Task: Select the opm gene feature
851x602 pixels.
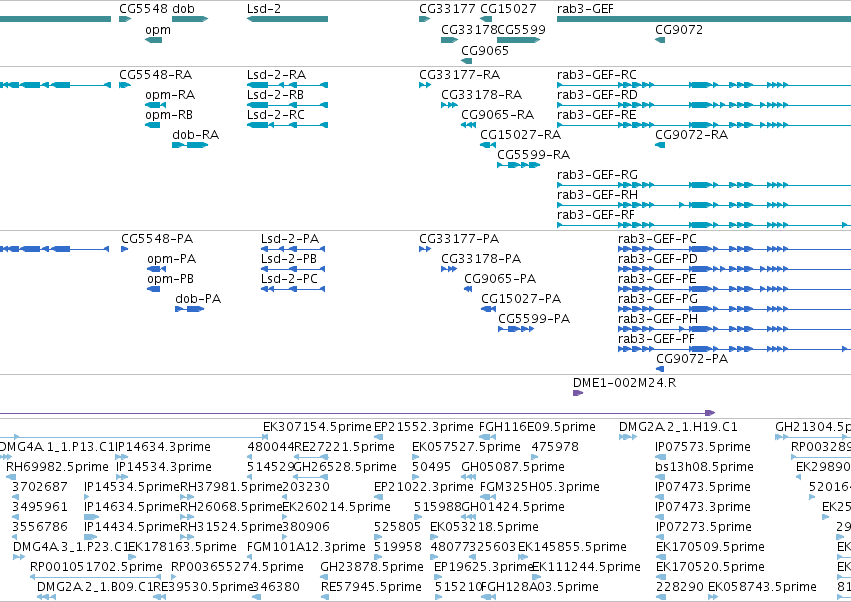Action: 153,40
